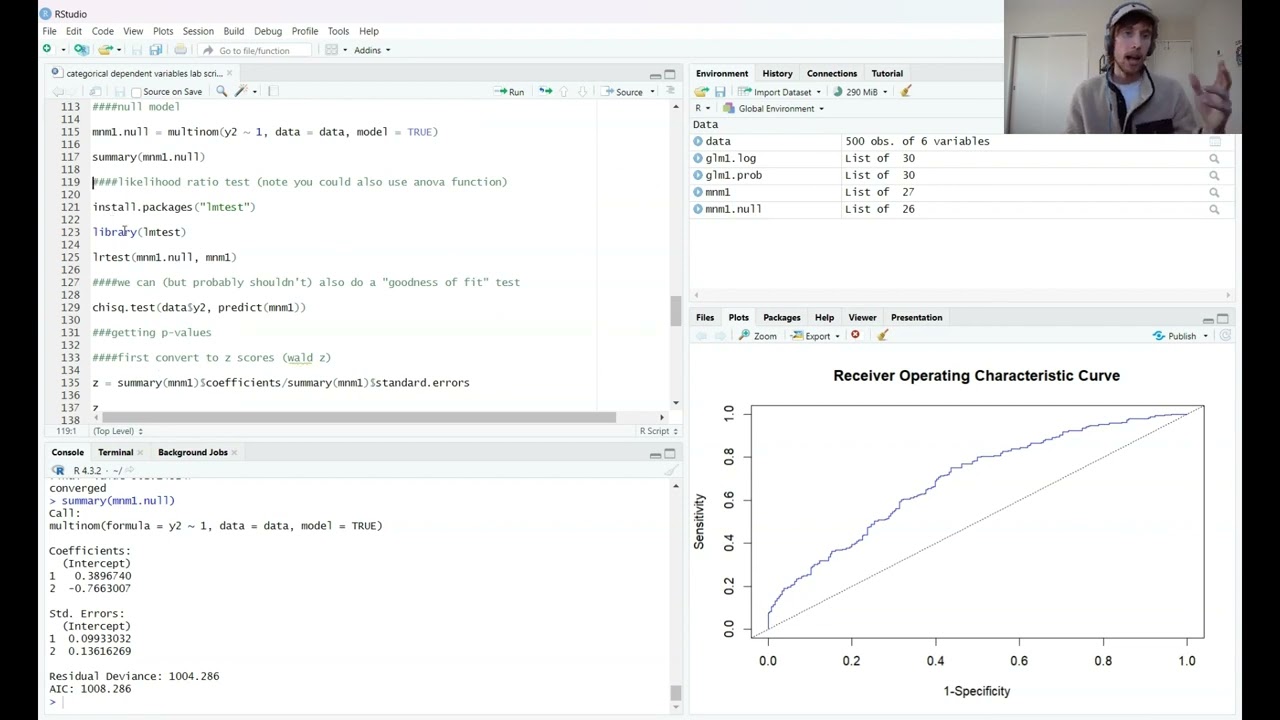
Task: Open the Global Environment dropdown
Action: (x=774, y=108)
